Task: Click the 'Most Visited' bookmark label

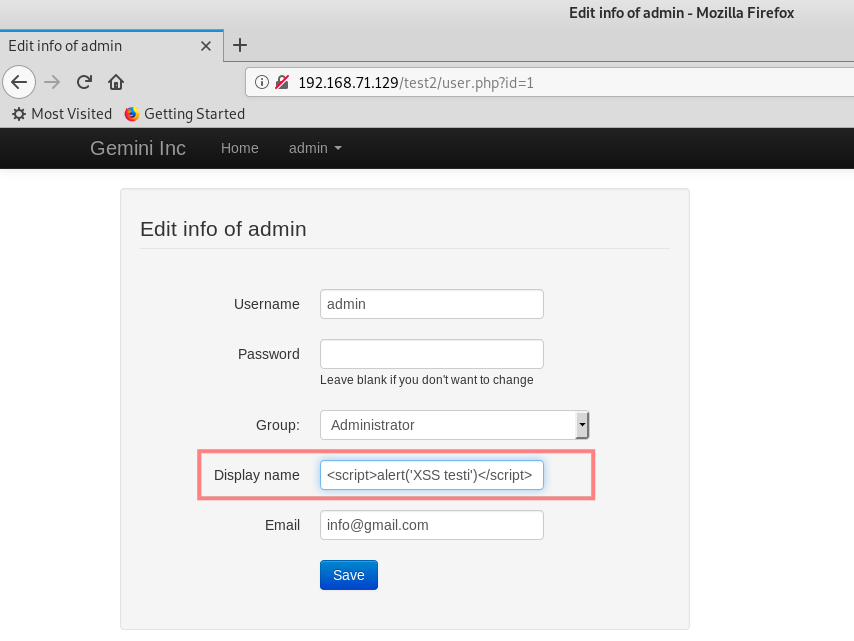Action: [71, 114]
